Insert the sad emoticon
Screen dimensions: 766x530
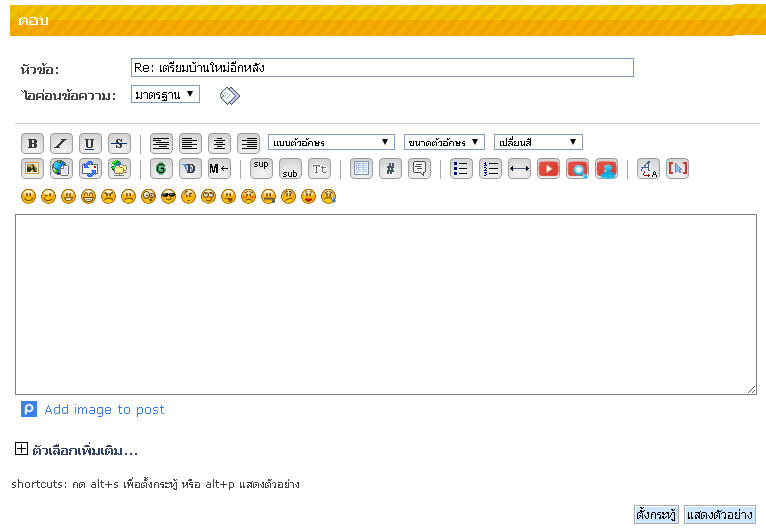[128, 196]
